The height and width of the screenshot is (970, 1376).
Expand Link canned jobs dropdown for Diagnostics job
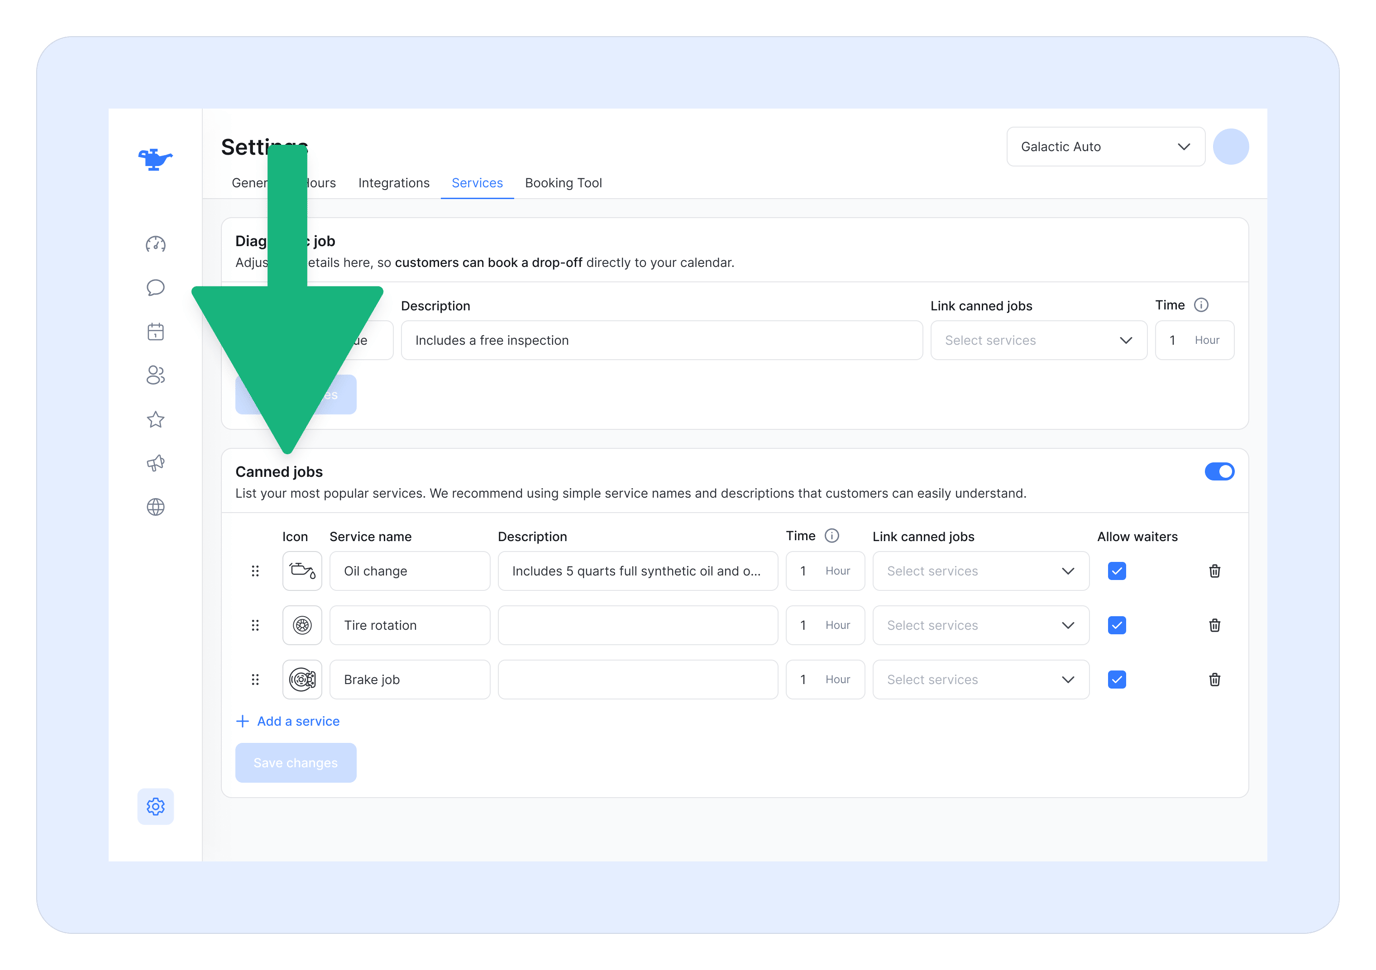(1038, 340)
